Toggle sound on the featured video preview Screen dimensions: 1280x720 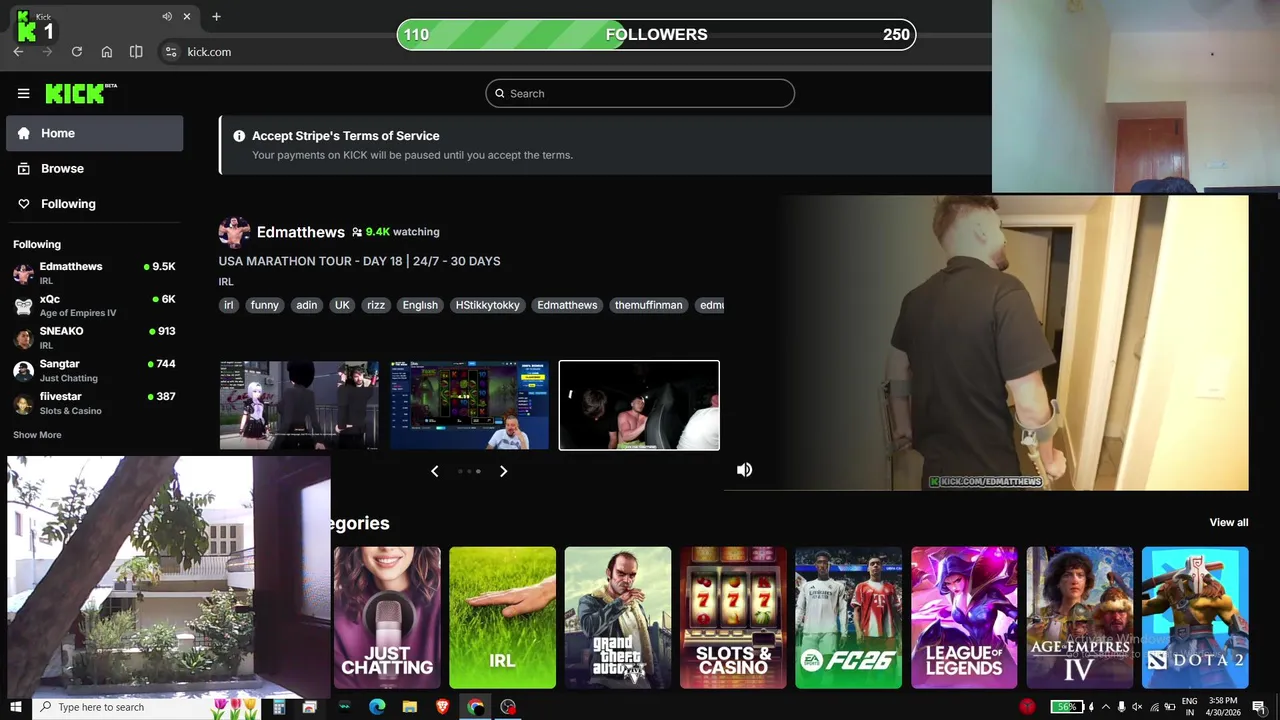pos(744,470)
